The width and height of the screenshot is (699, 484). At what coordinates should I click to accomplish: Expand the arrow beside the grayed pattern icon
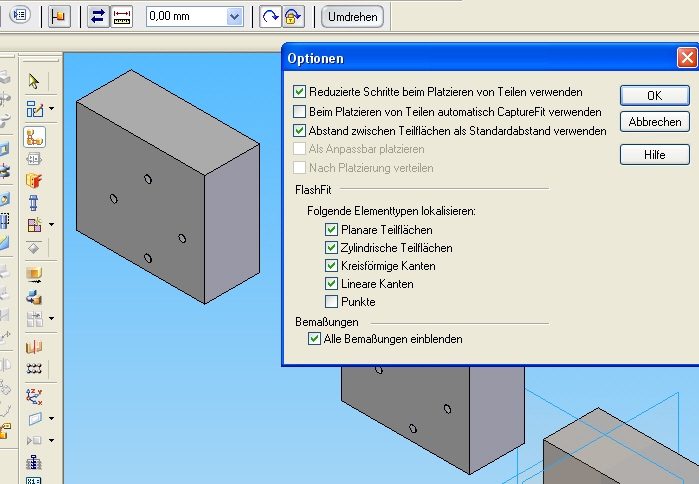(52, 318)
